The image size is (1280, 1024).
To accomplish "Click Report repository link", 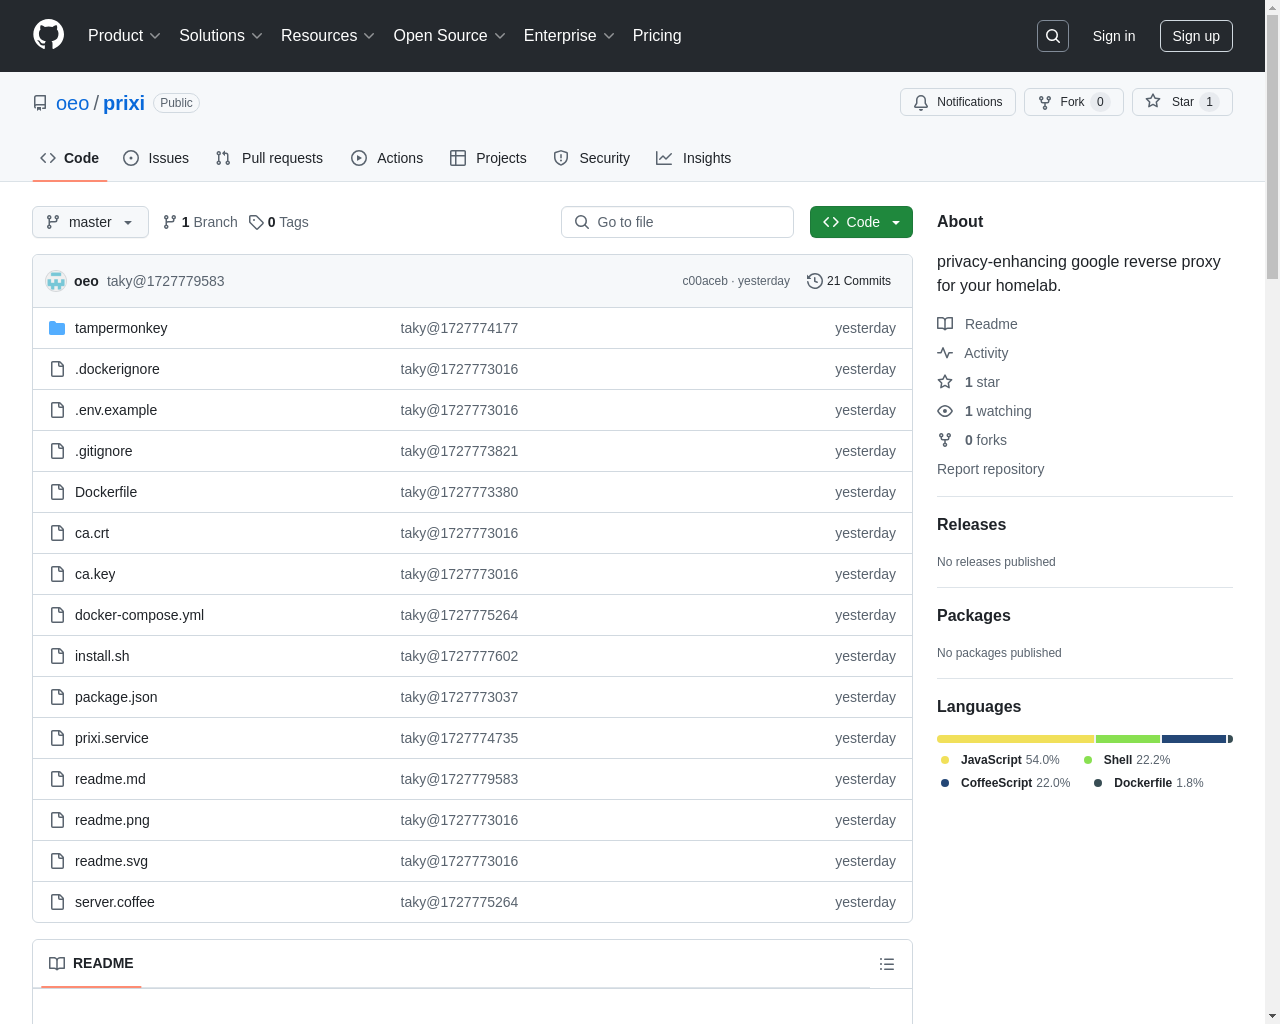I will click(x=990, y=469).
